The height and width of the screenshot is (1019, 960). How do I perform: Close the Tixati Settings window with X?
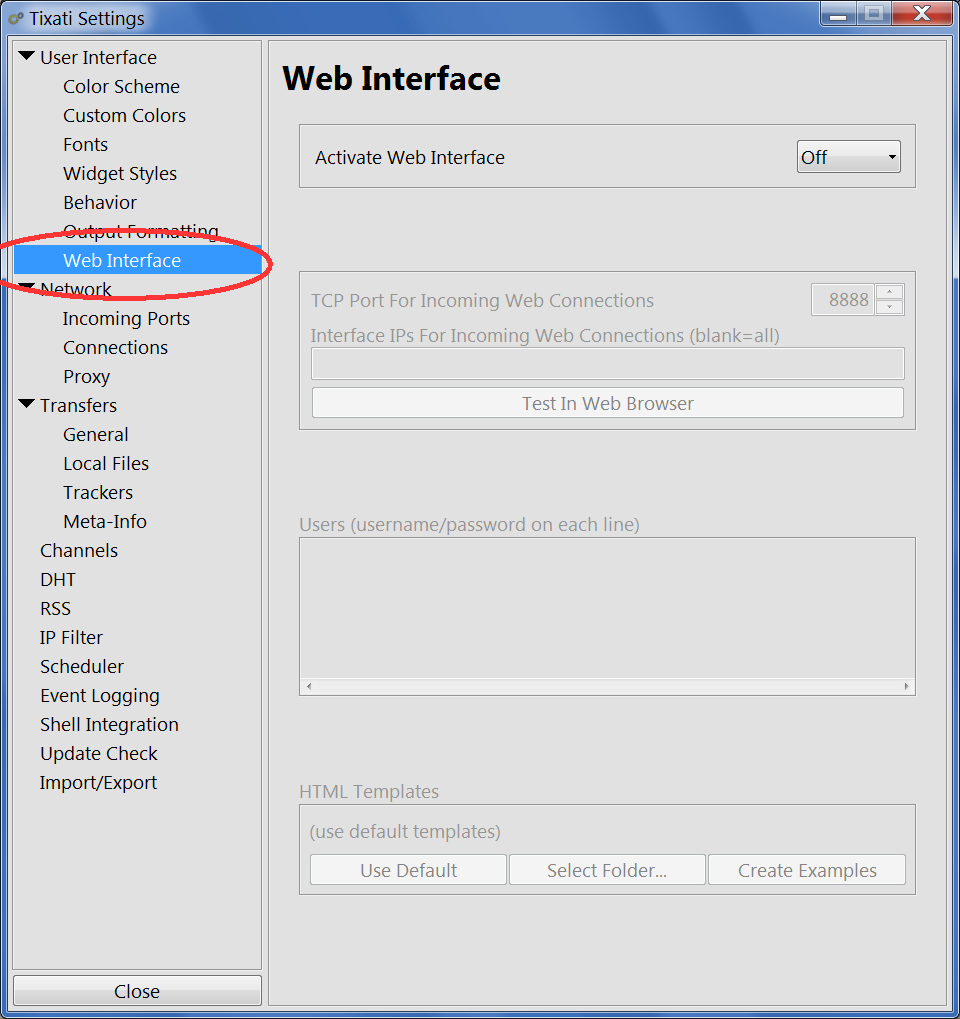(x=922, y=14)
